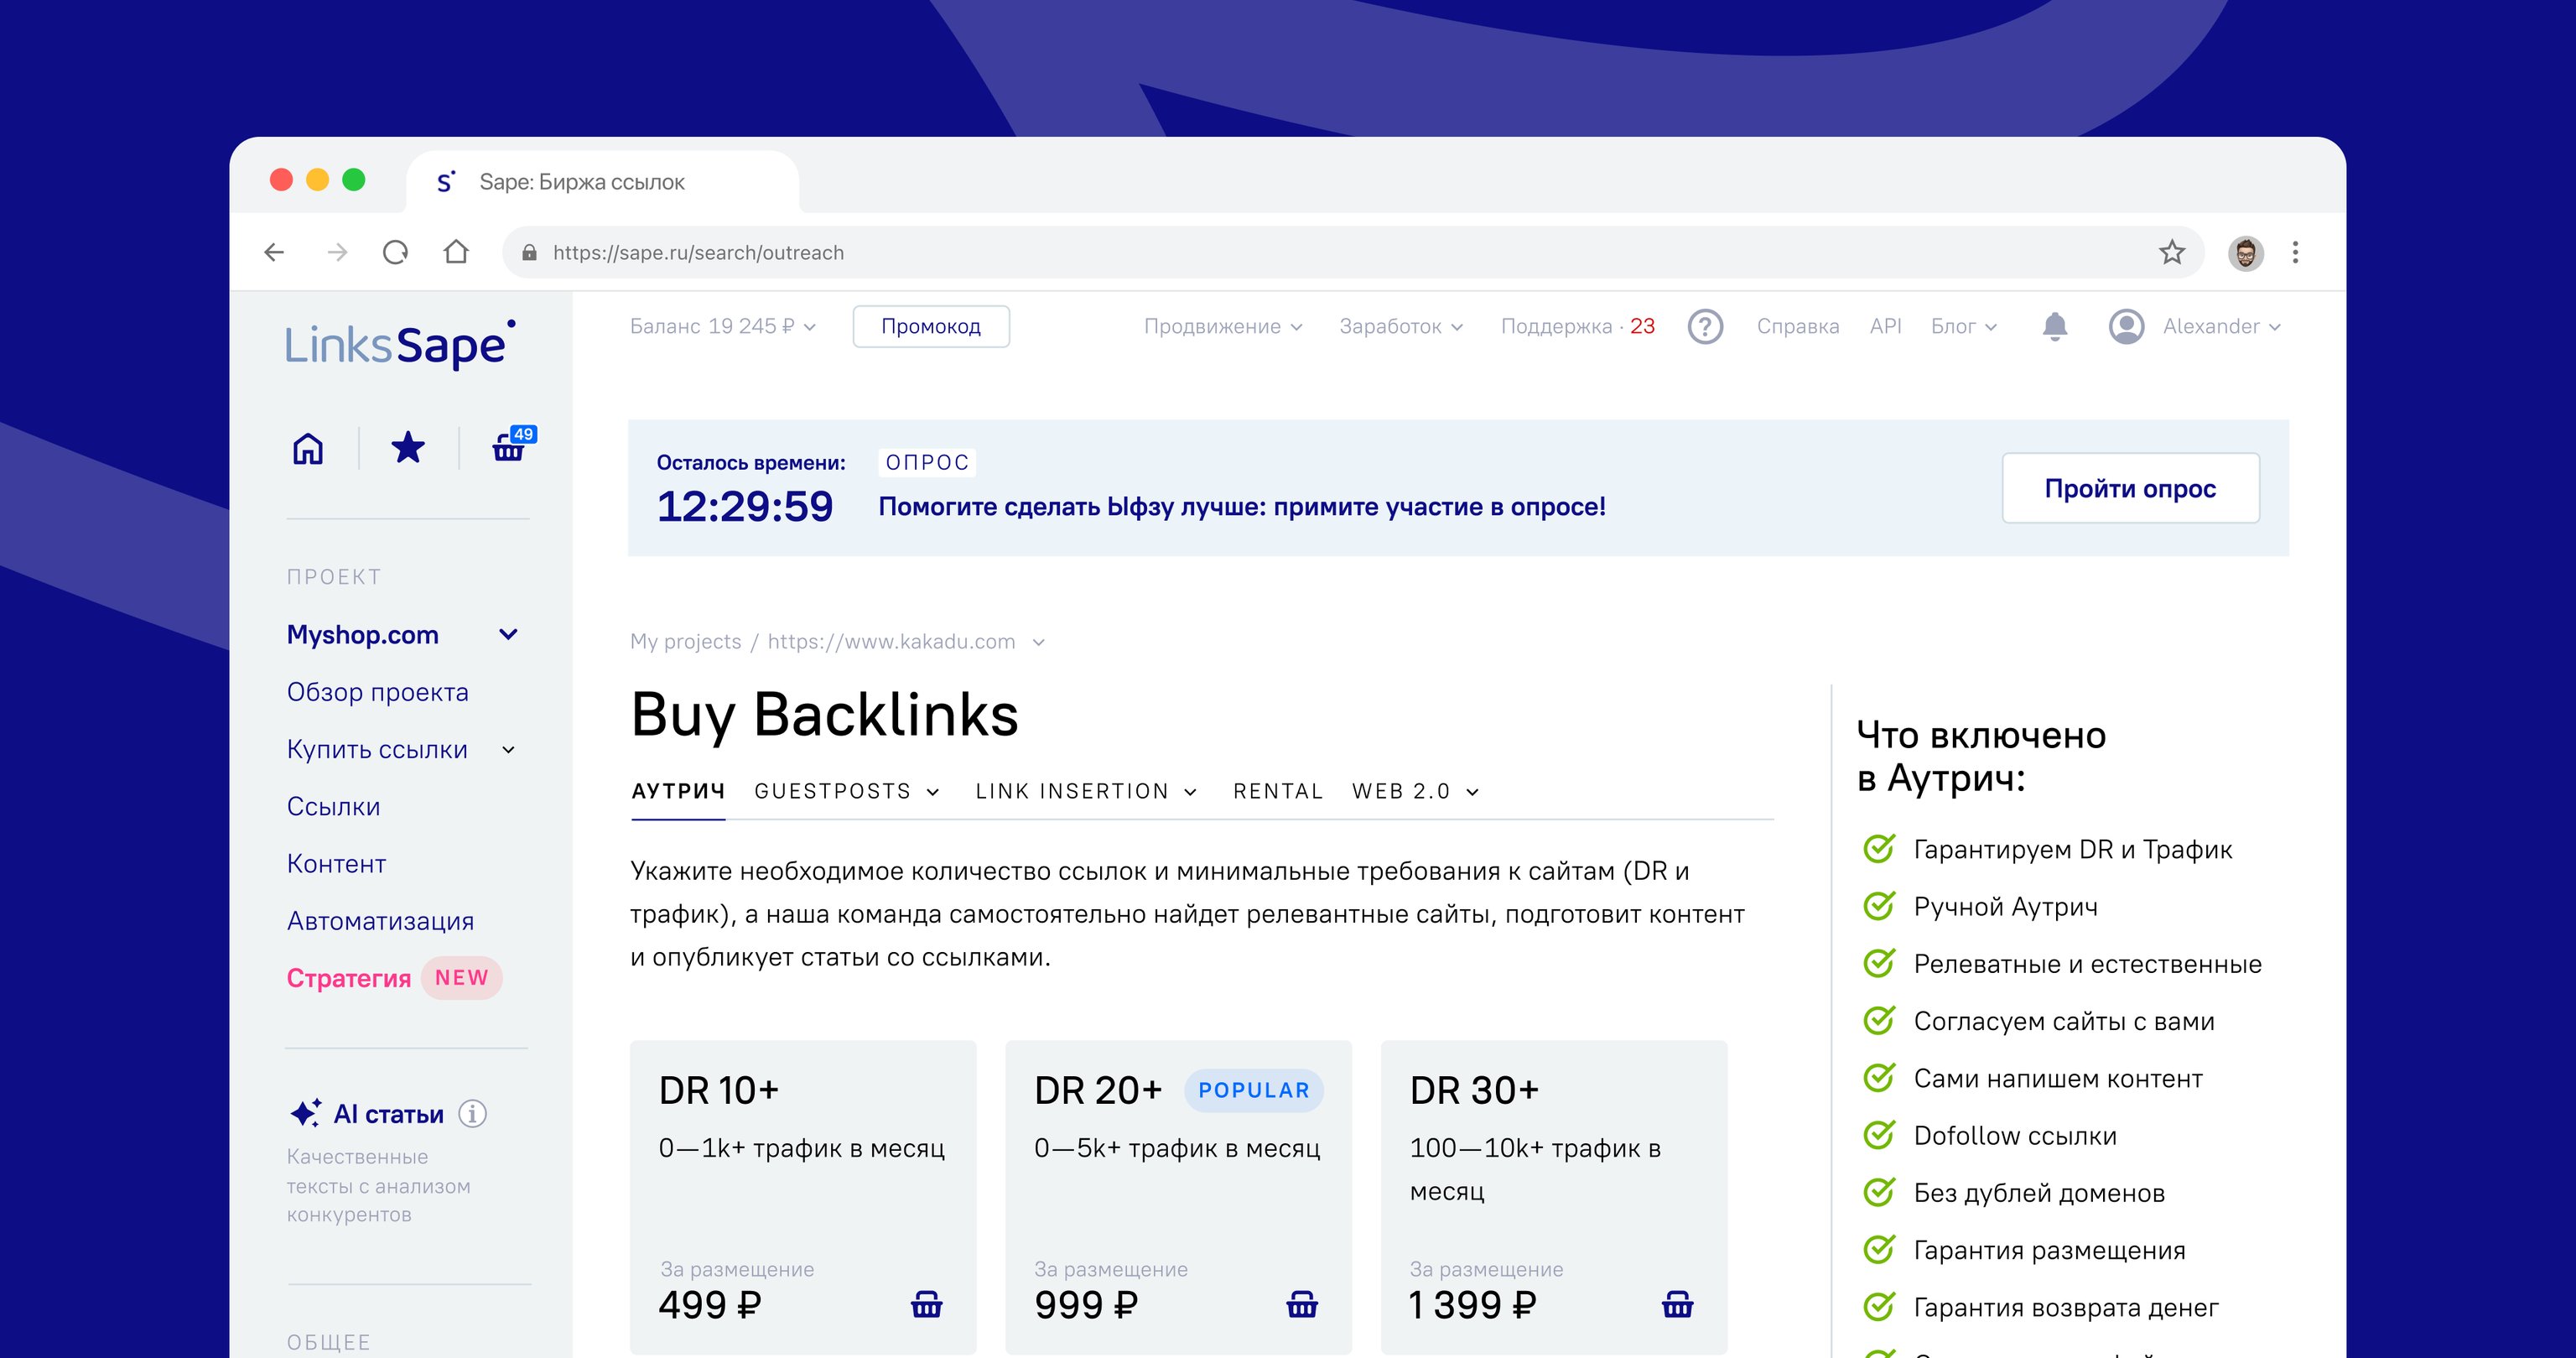Open the notifications bell
2576x1358 pixels.
pos(2054,326)
